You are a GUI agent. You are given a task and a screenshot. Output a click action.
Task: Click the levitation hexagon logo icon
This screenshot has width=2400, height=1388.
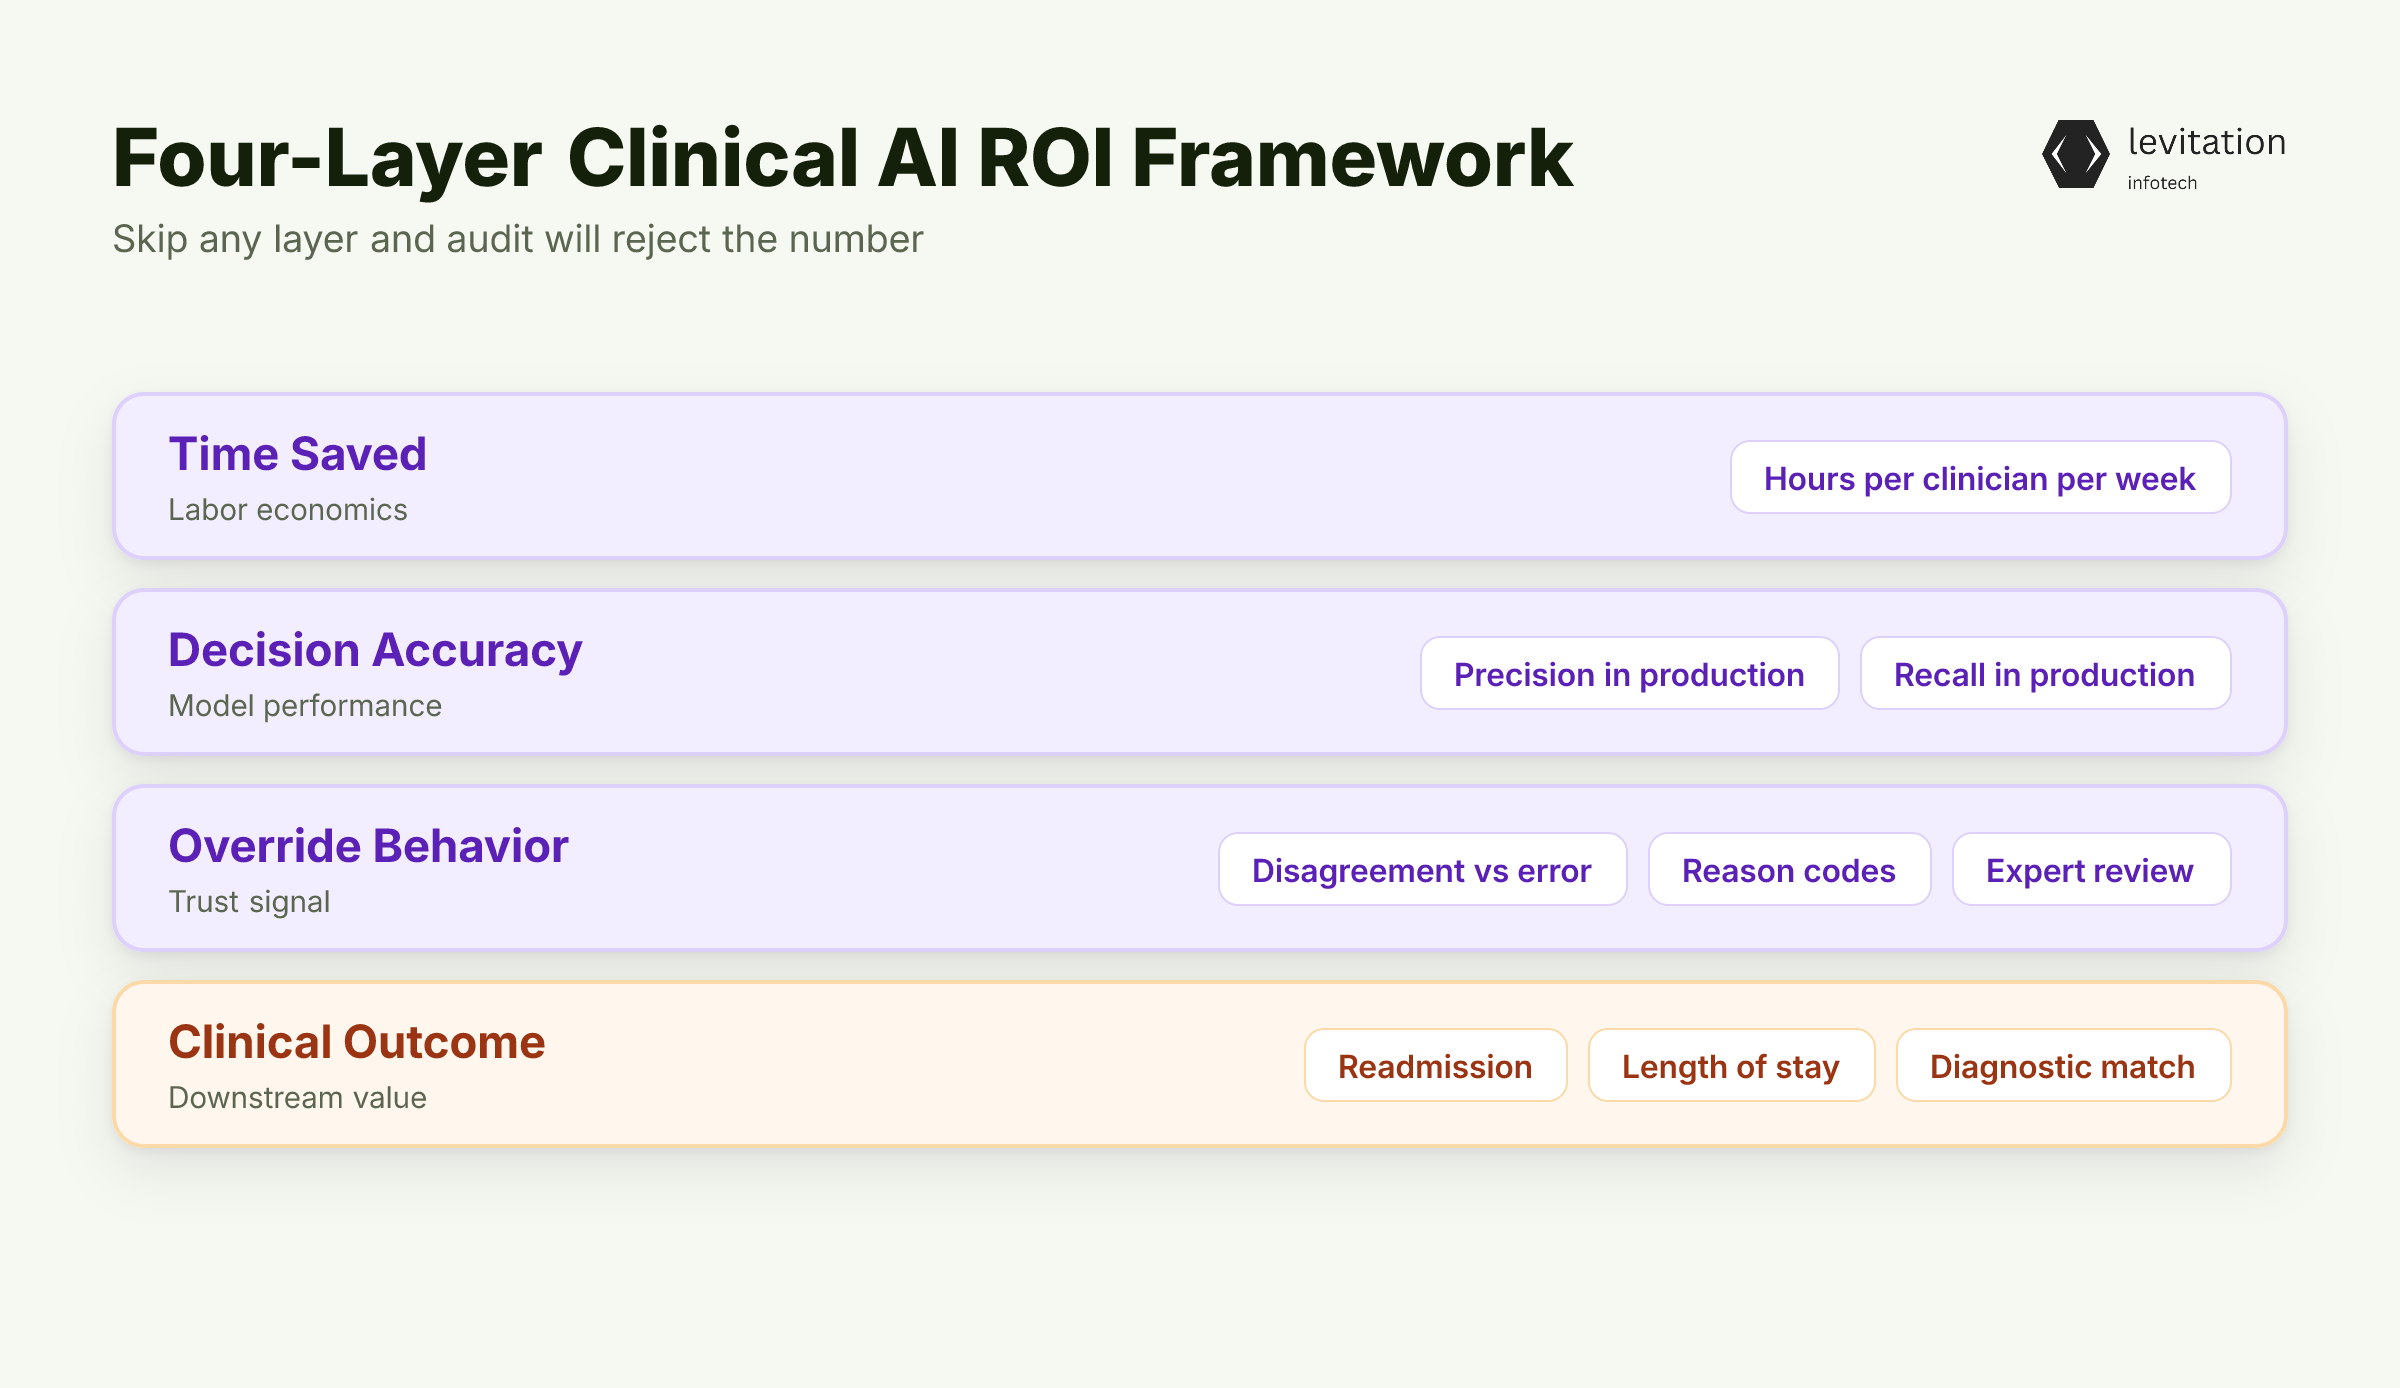click(2075, 154)
